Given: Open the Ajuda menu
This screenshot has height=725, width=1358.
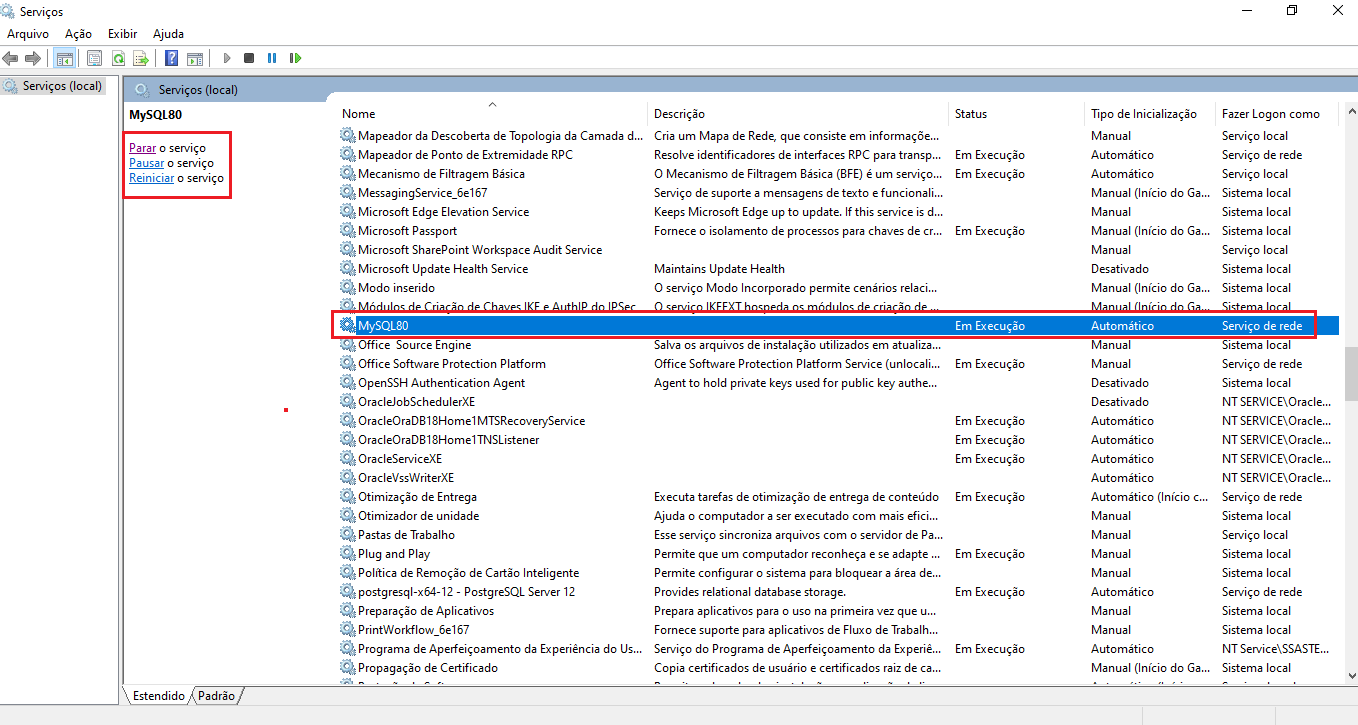Looking at the screenshot, I should click(x=168, y=34).
